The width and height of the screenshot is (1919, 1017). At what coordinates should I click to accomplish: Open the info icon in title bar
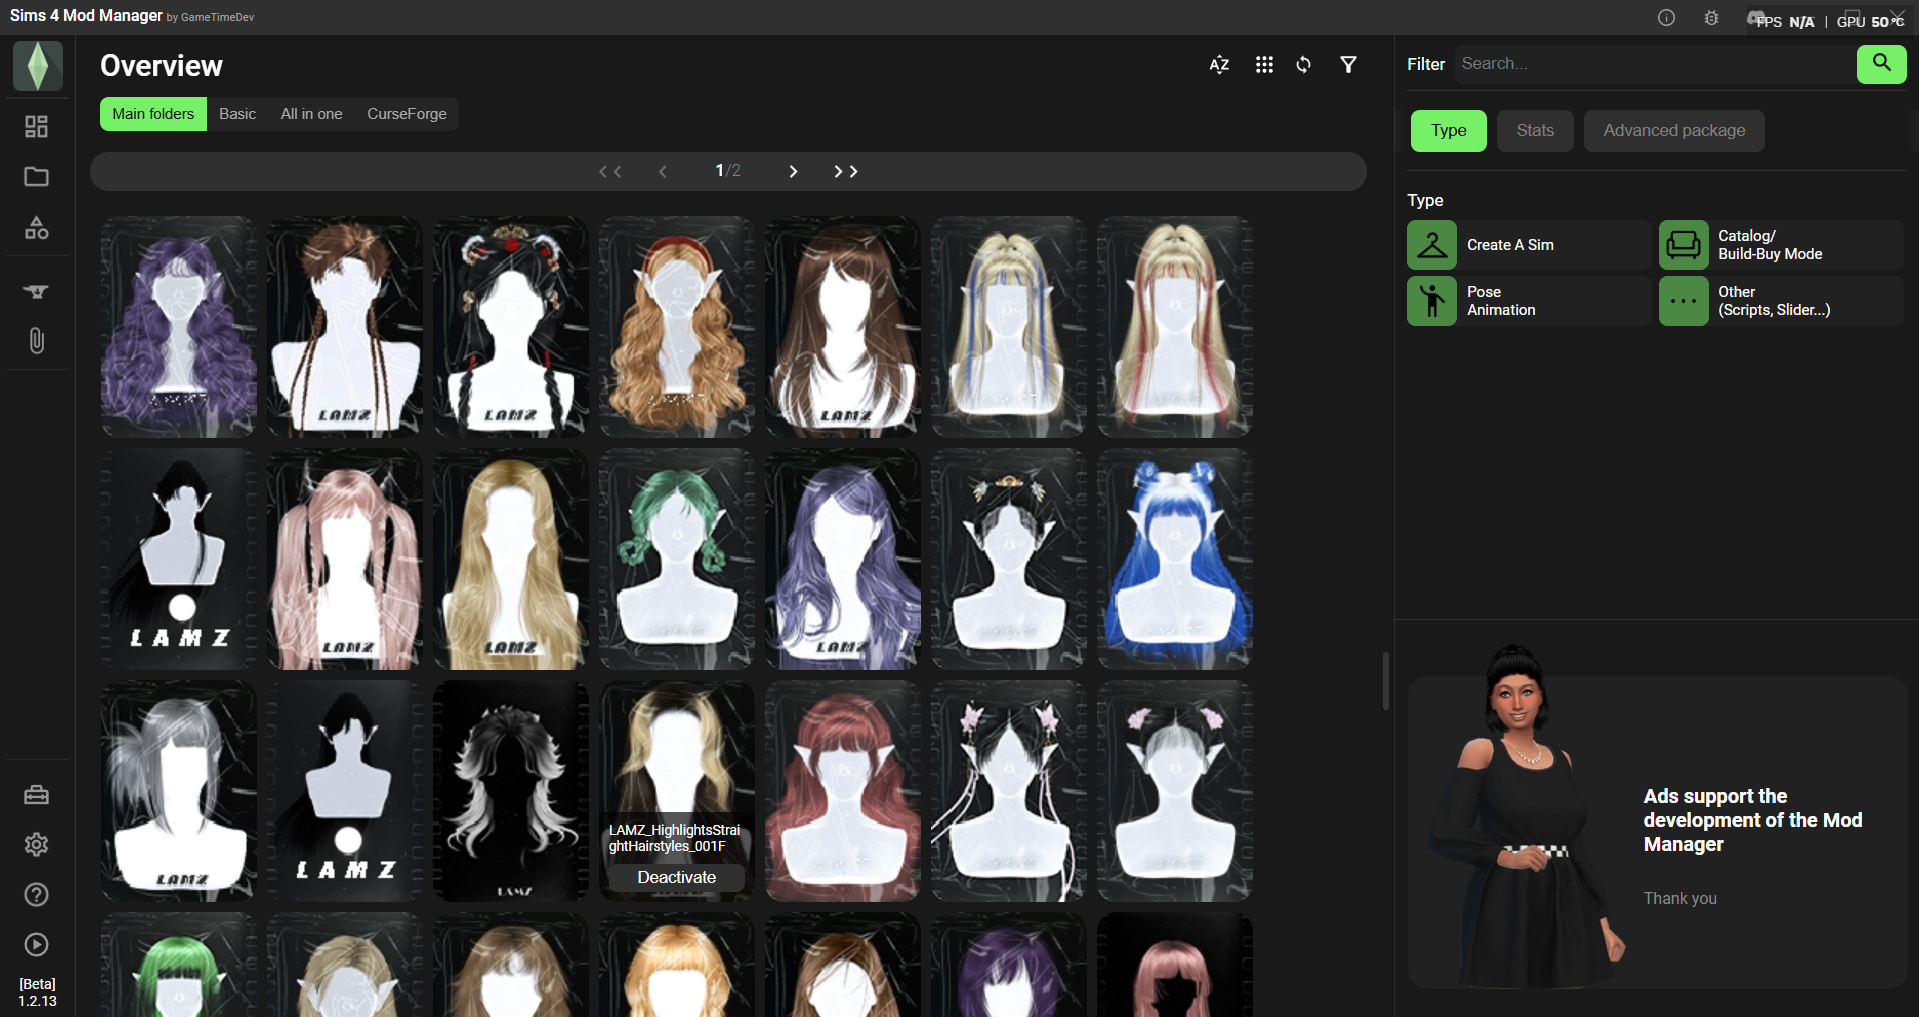1666,18
